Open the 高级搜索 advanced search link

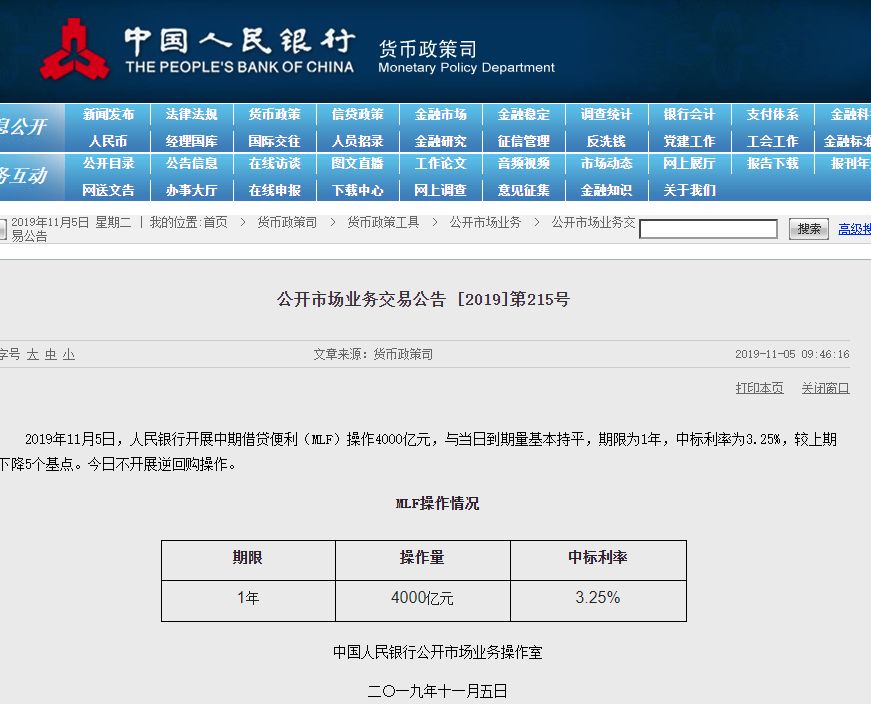click(x=854, y=230)
